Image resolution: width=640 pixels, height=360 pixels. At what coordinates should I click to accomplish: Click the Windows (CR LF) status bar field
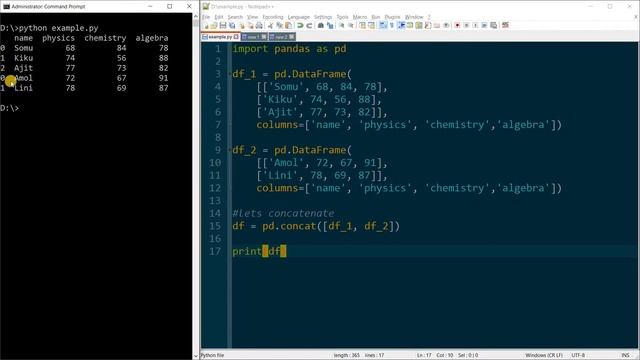[544, 355]
